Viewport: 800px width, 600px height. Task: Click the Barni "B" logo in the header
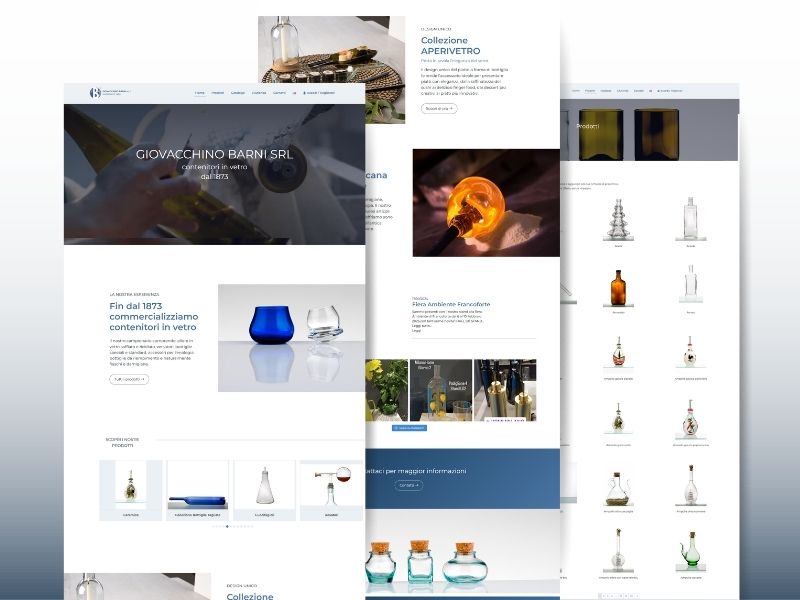tap(95, 92)
